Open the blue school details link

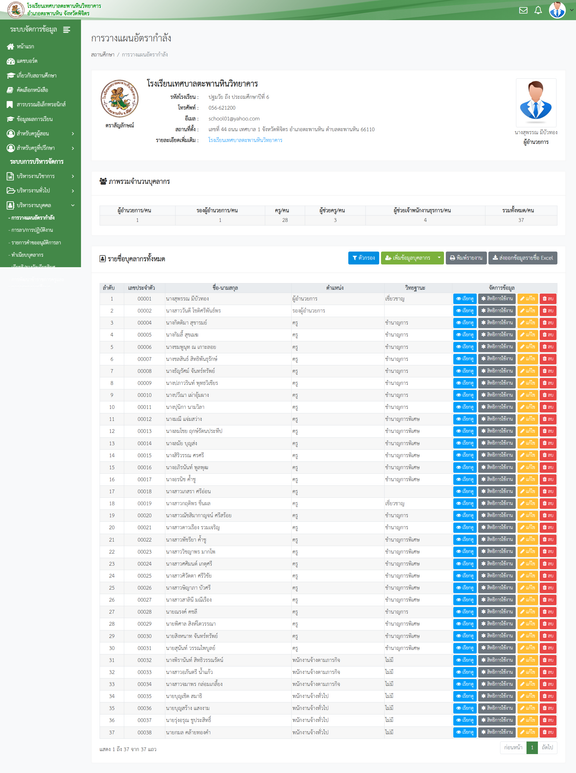click(245, 140)
